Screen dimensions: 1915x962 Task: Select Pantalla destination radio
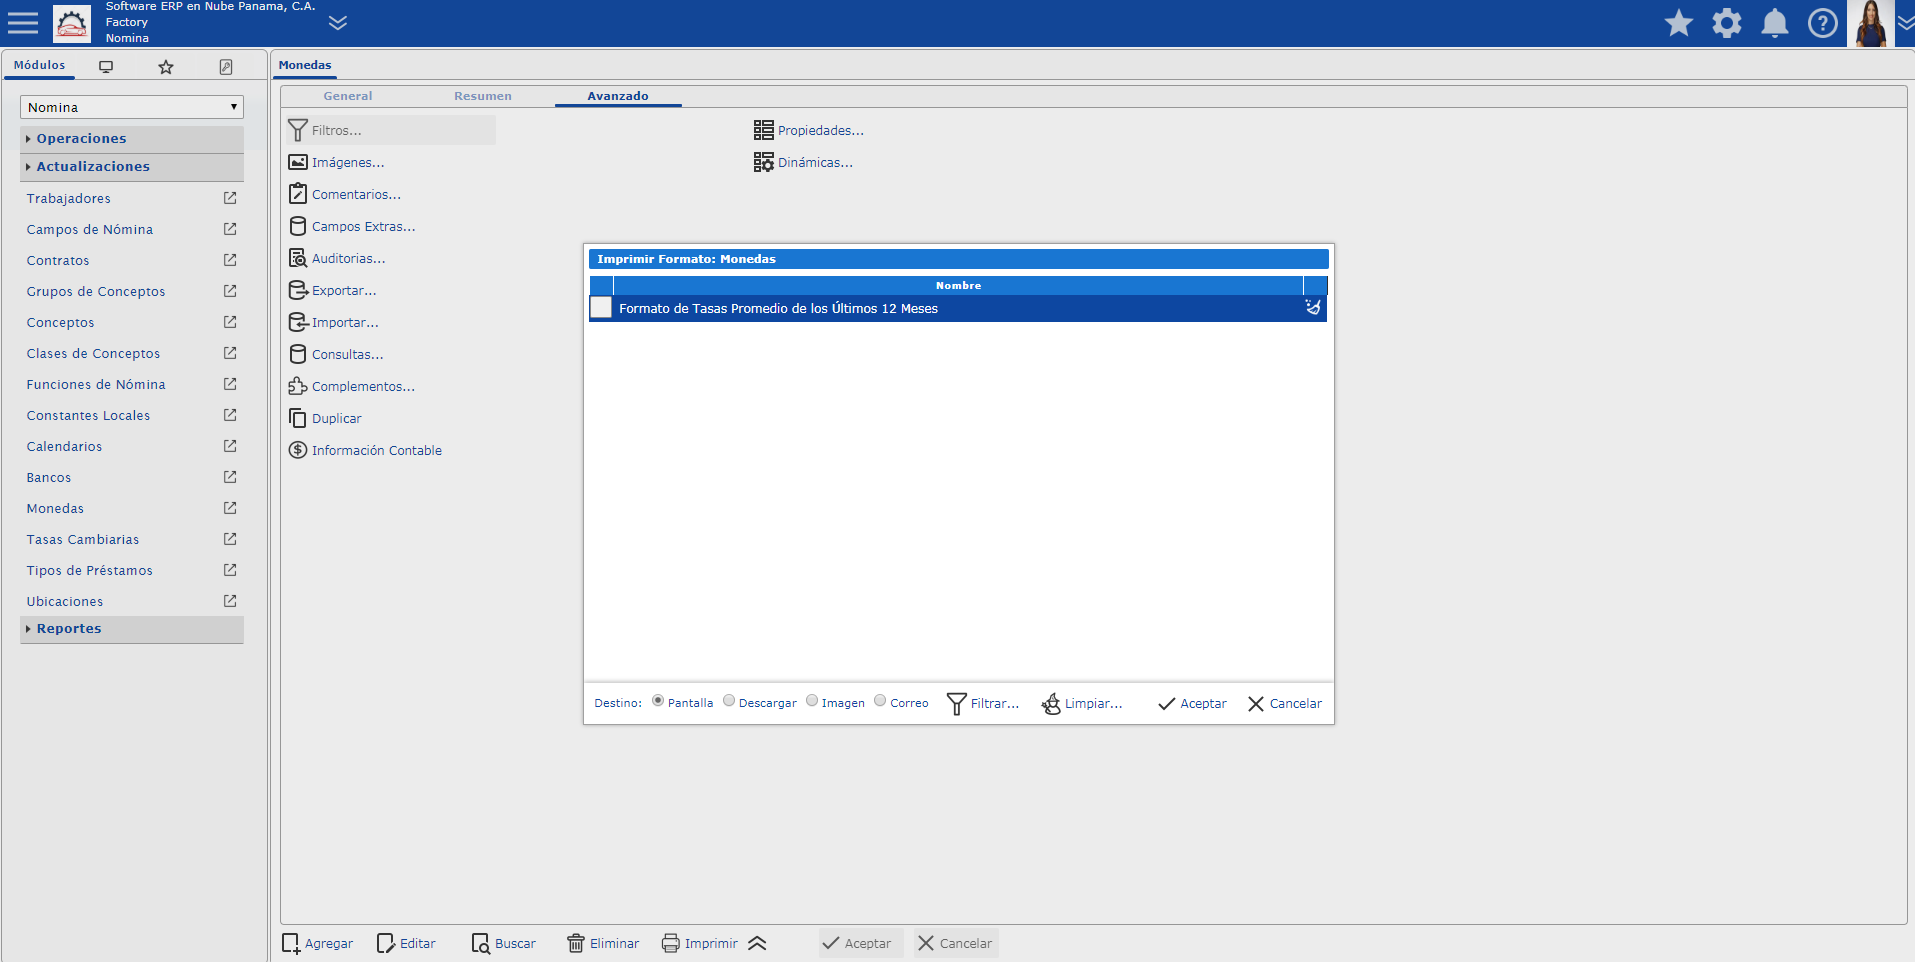pos(658,701)
